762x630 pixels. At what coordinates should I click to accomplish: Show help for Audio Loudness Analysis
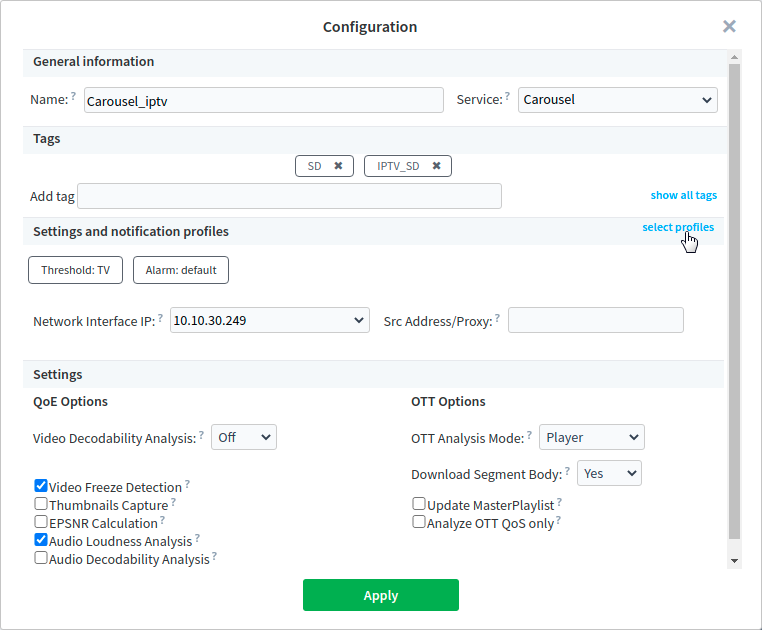(x=197, y=537)
